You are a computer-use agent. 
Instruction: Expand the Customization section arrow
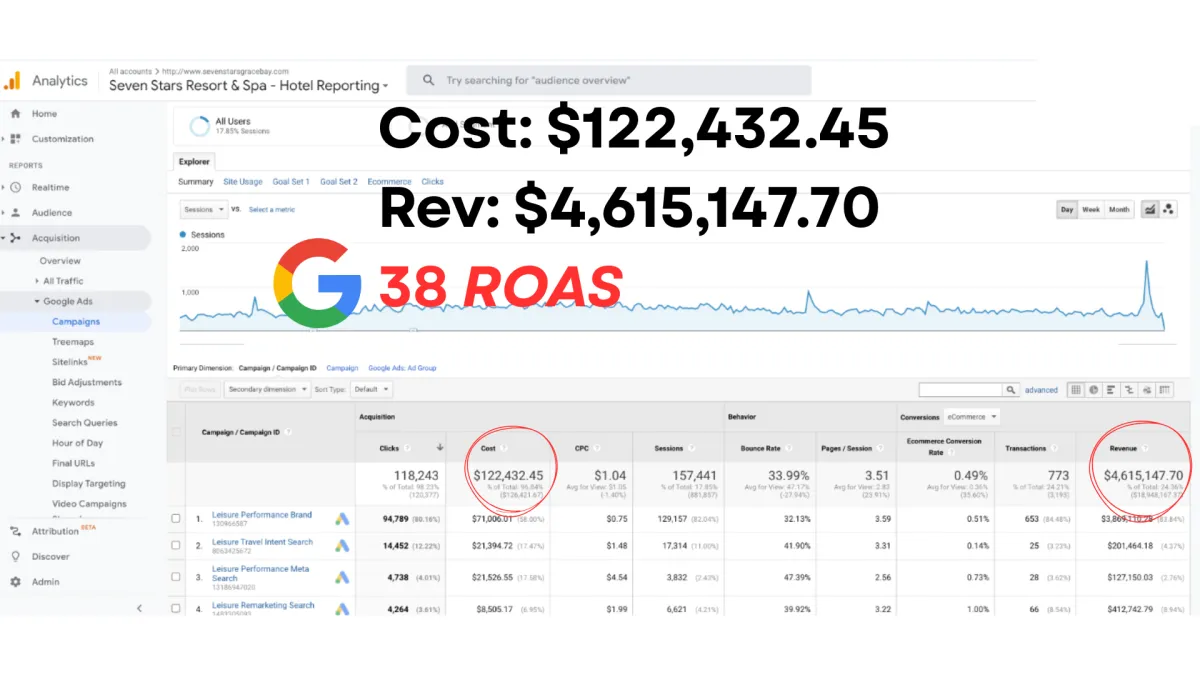4,139
